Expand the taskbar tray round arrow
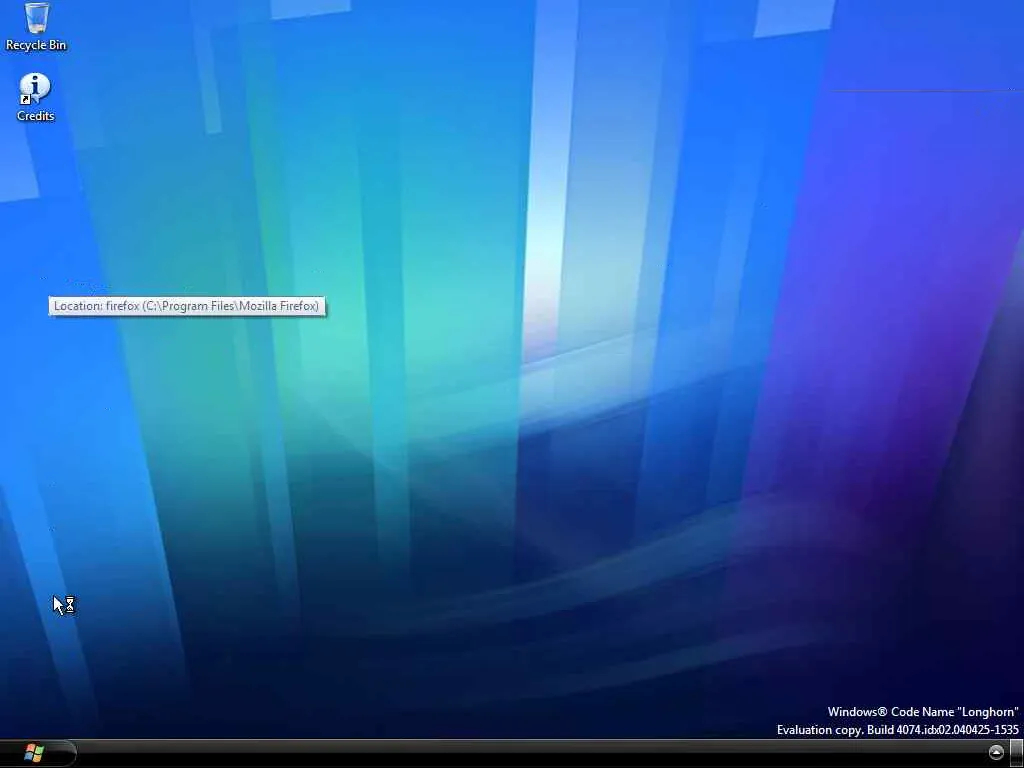The image size is (1024, 768). point(996,752)
